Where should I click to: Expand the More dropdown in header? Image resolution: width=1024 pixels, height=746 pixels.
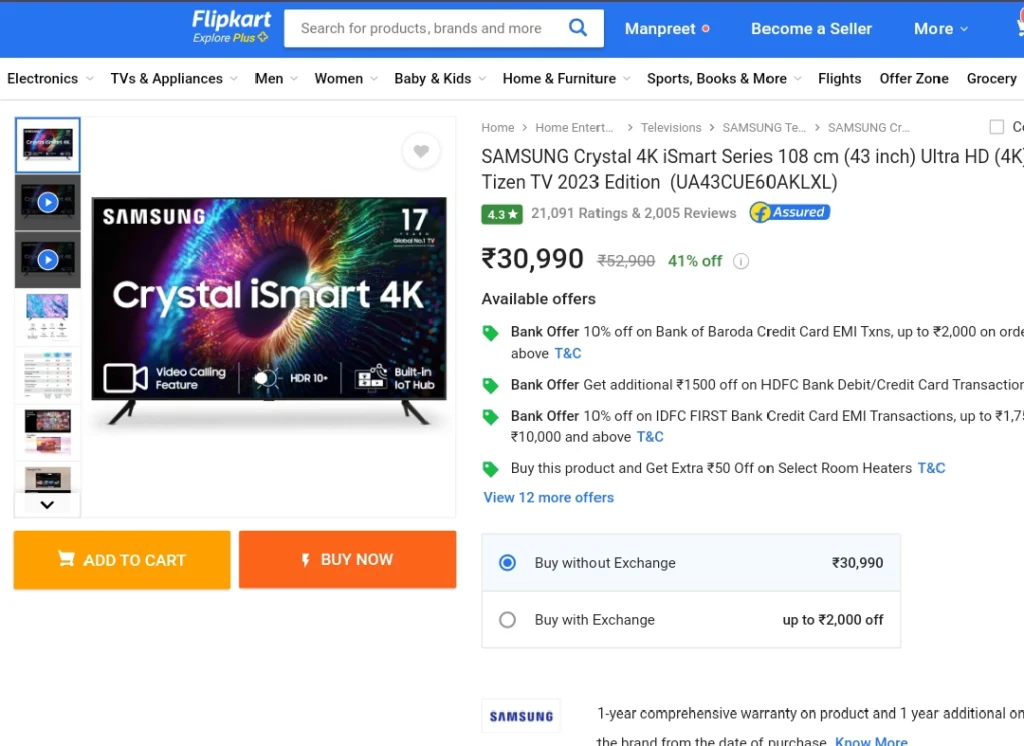pos(940,29)
